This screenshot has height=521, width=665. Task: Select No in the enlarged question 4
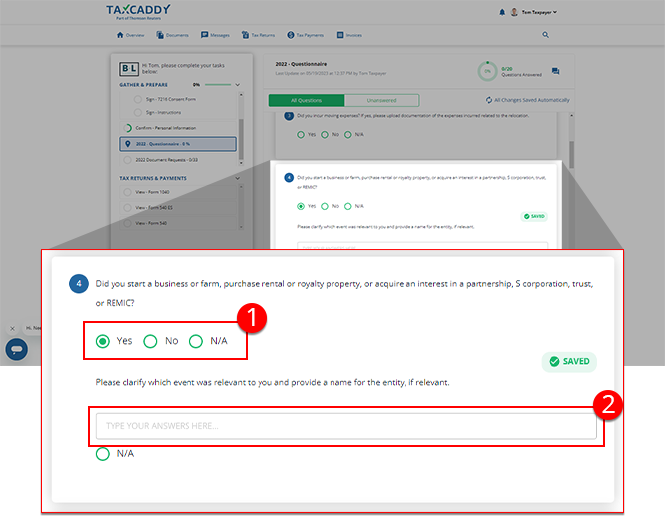(150, 341)
